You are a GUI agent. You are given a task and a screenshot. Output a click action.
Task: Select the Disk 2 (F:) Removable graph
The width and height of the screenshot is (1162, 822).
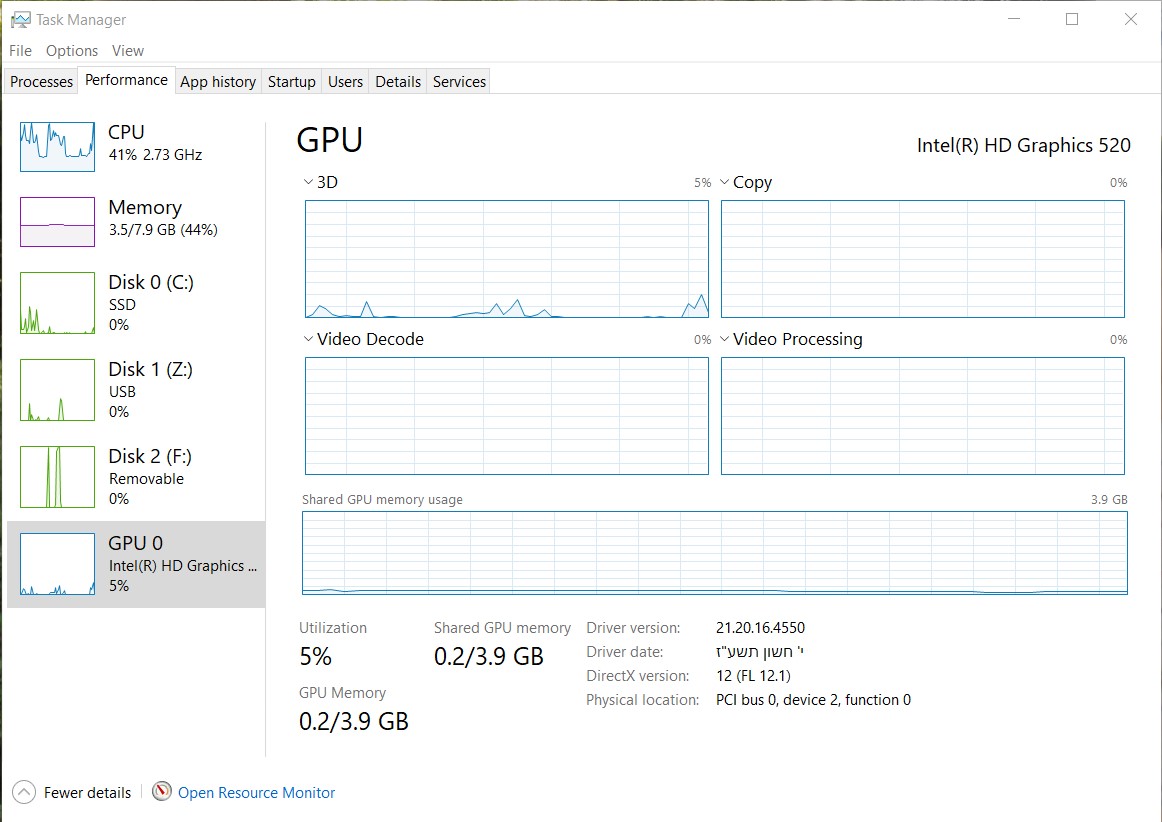(57, 477)
